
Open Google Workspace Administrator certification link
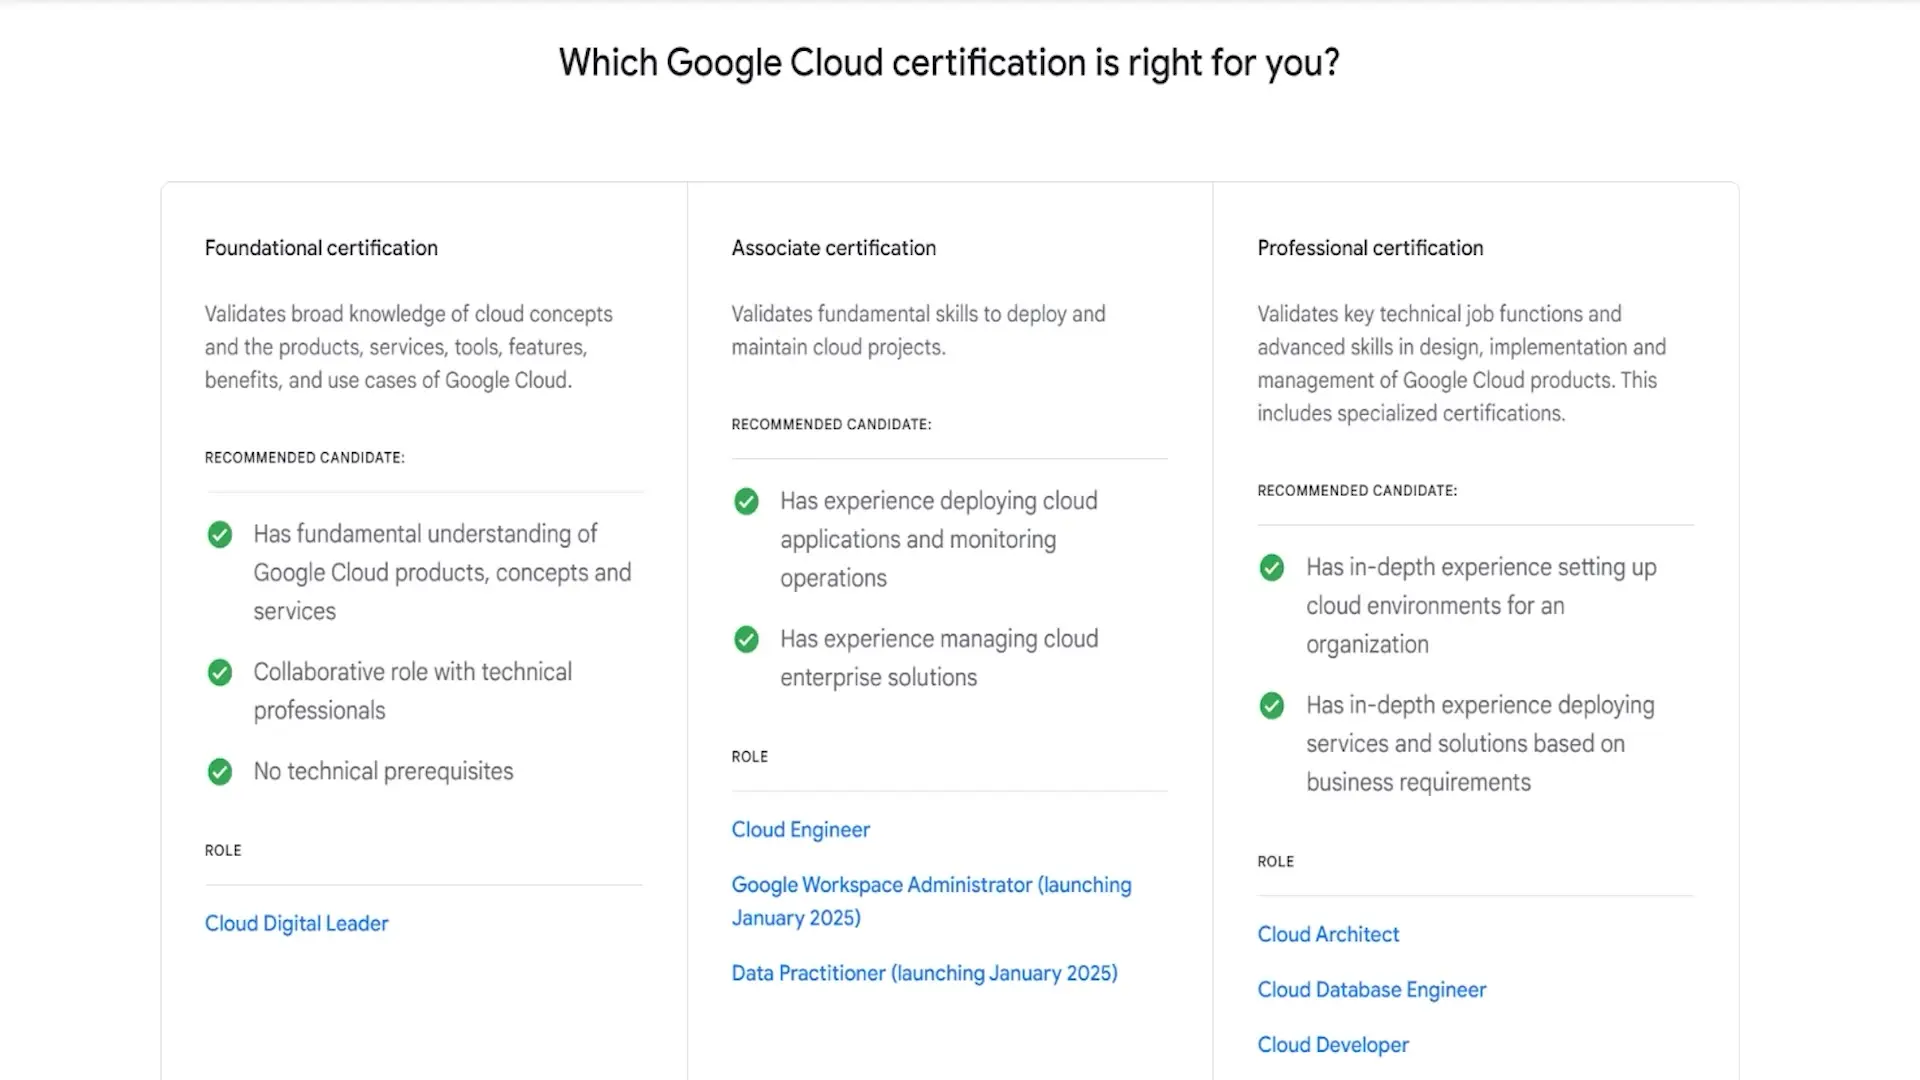point(931,901)
